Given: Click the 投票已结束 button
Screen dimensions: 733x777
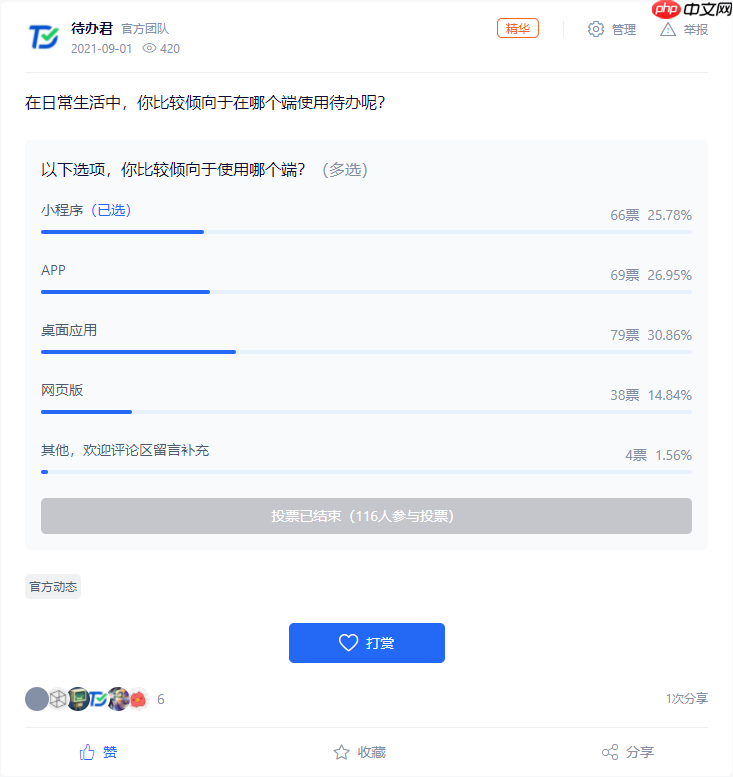Looking at the screenshot, I should 366,516.
